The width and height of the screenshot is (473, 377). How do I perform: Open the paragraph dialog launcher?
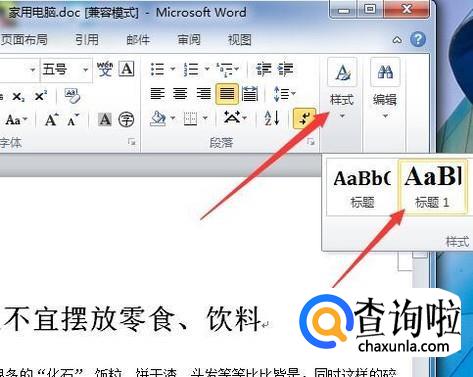pyautogui.click(x=311, y=143)
